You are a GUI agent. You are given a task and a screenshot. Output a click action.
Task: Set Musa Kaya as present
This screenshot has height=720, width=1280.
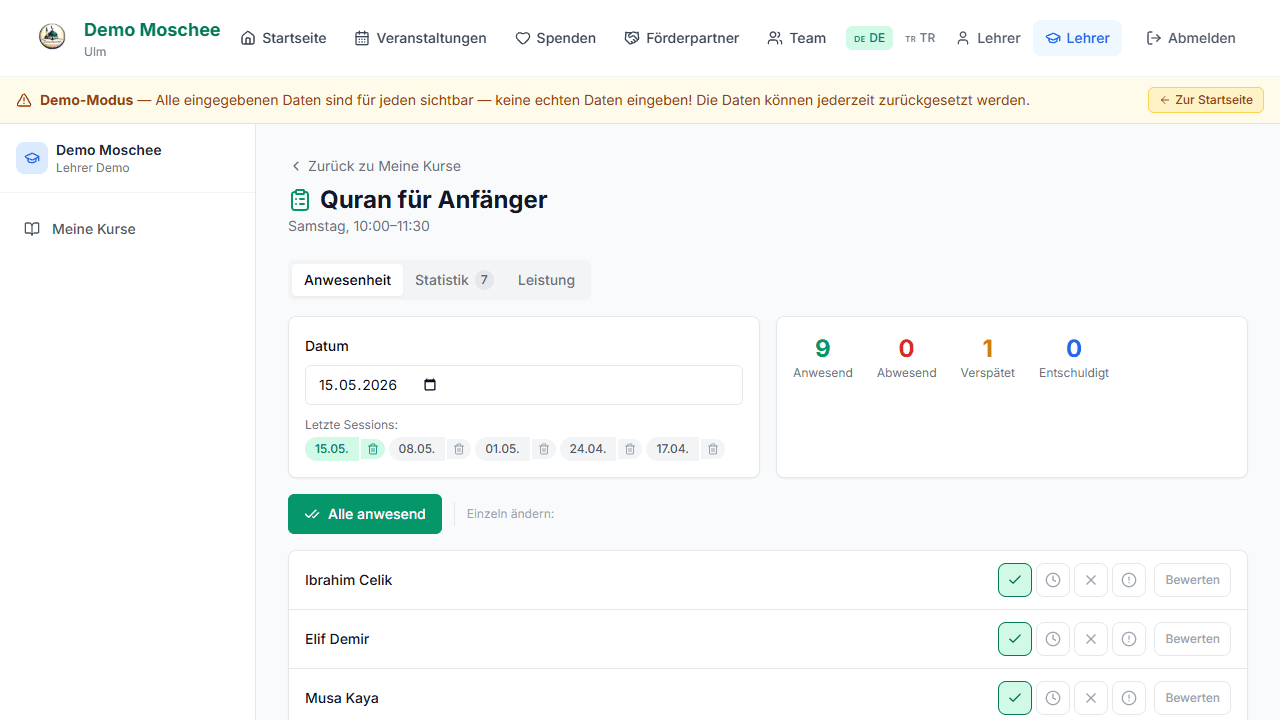click(1015, 698)
